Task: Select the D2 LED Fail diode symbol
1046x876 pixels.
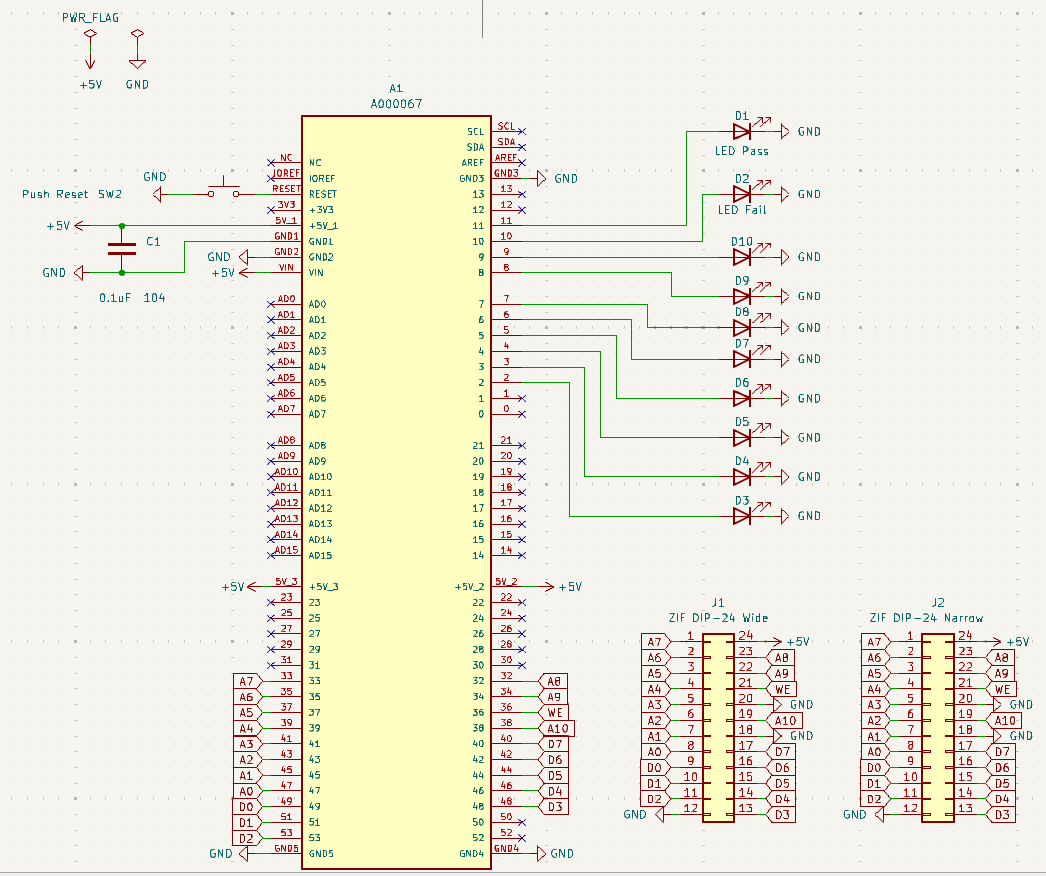Action: coord(742,194)
